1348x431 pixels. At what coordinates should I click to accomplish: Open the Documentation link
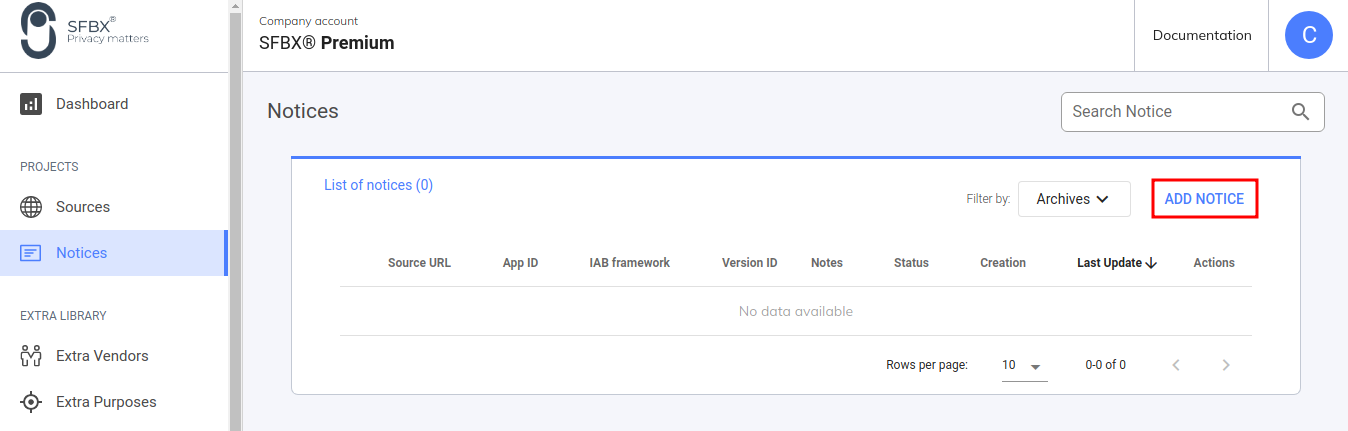tap(1201, 36)
